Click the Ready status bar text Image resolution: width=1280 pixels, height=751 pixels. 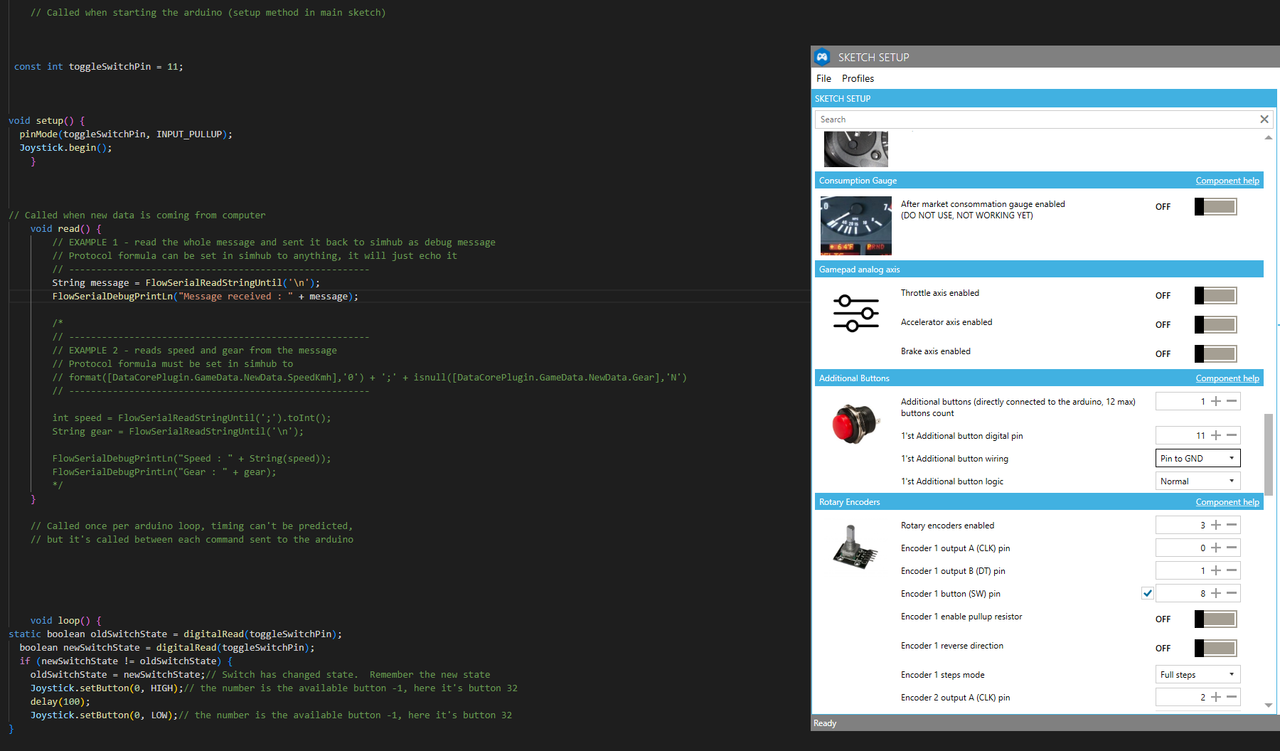pos(825,723)
